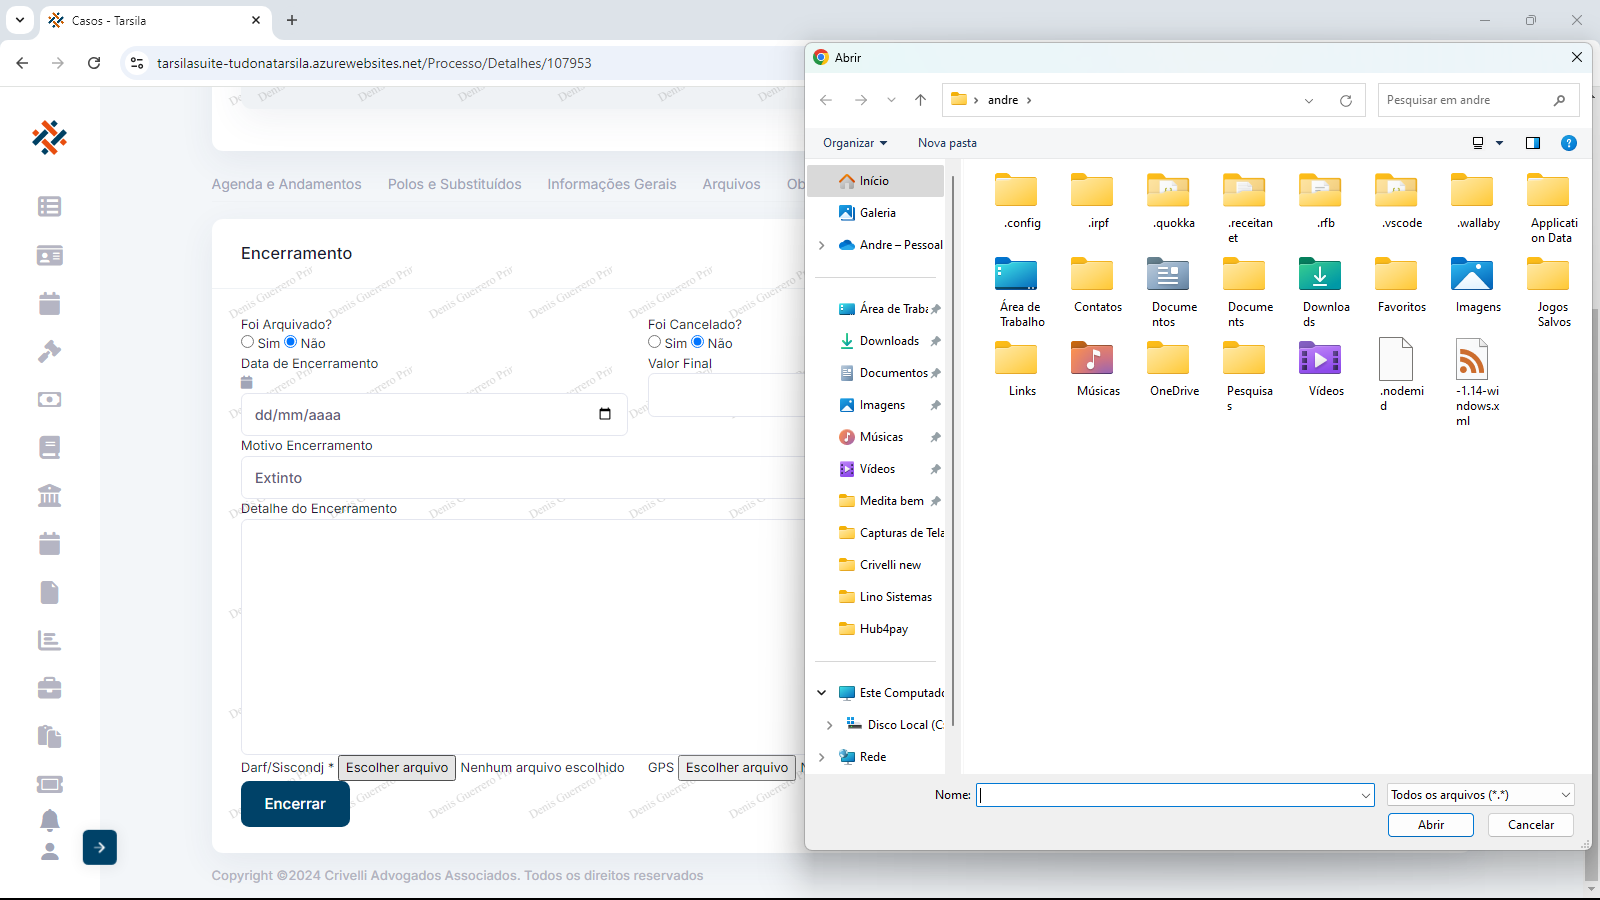
Task: Click Cancelar in the file dialog
Action: [x=1530, y=825]
